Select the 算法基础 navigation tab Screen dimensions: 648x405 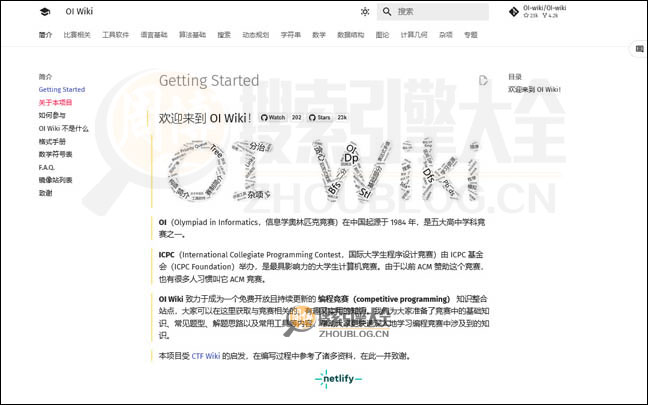[x=193, y=35]
